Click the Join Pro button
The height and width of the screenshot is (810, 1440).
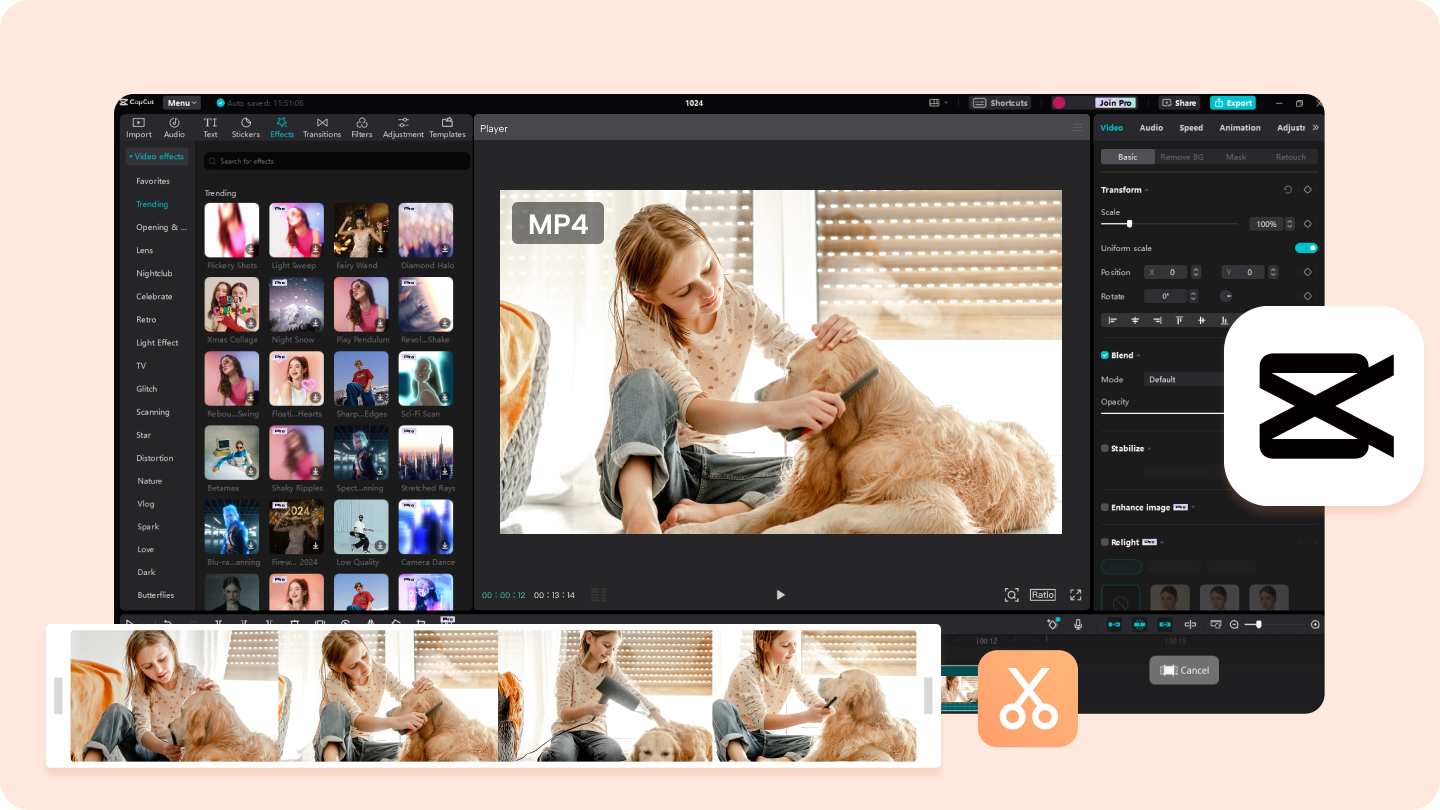1115,103
